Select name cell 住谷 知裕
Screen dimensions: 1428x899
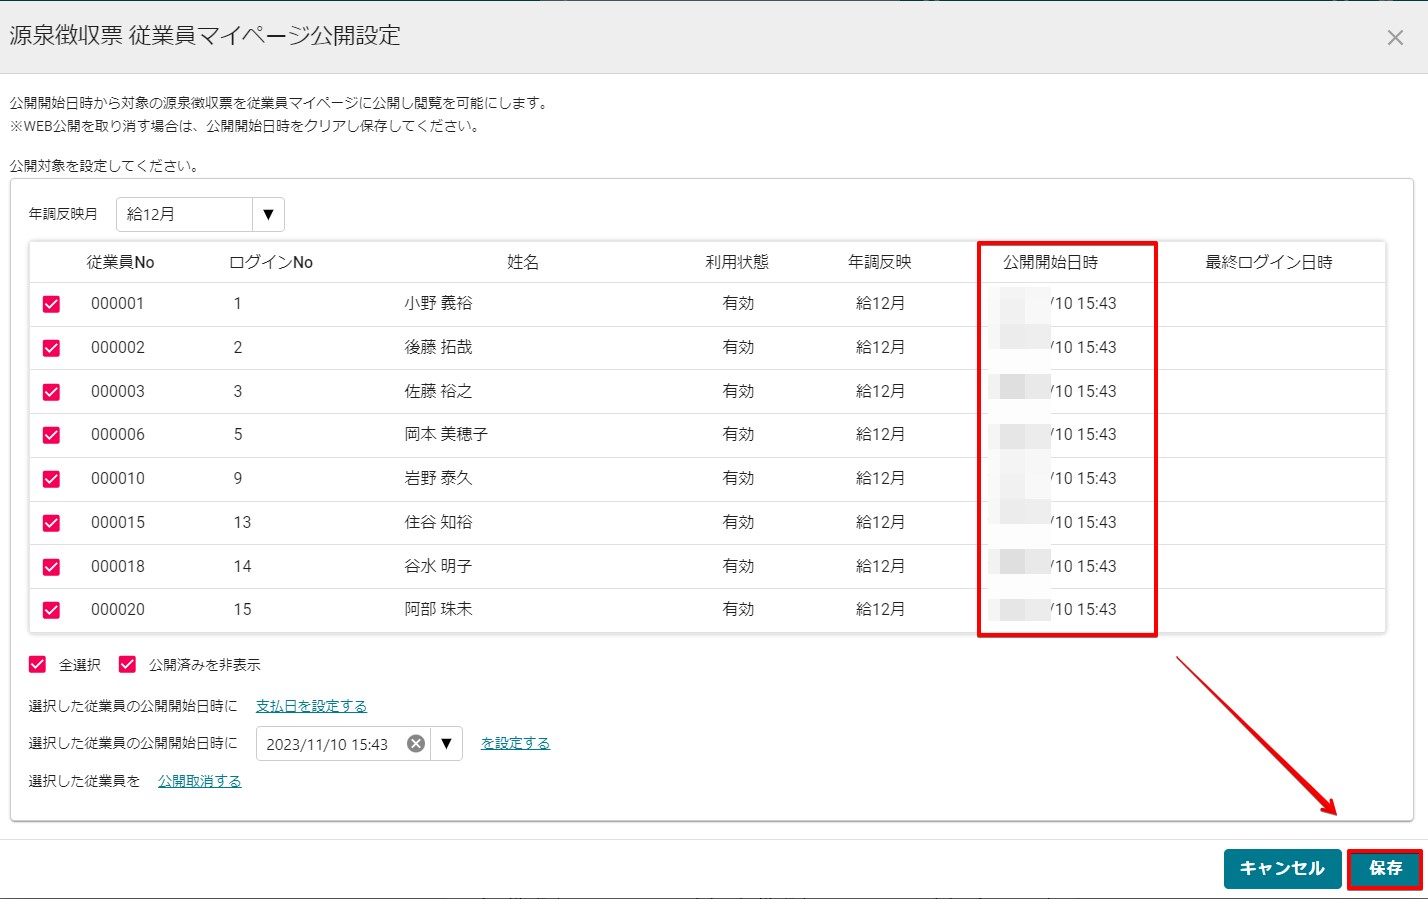(438, 522)
